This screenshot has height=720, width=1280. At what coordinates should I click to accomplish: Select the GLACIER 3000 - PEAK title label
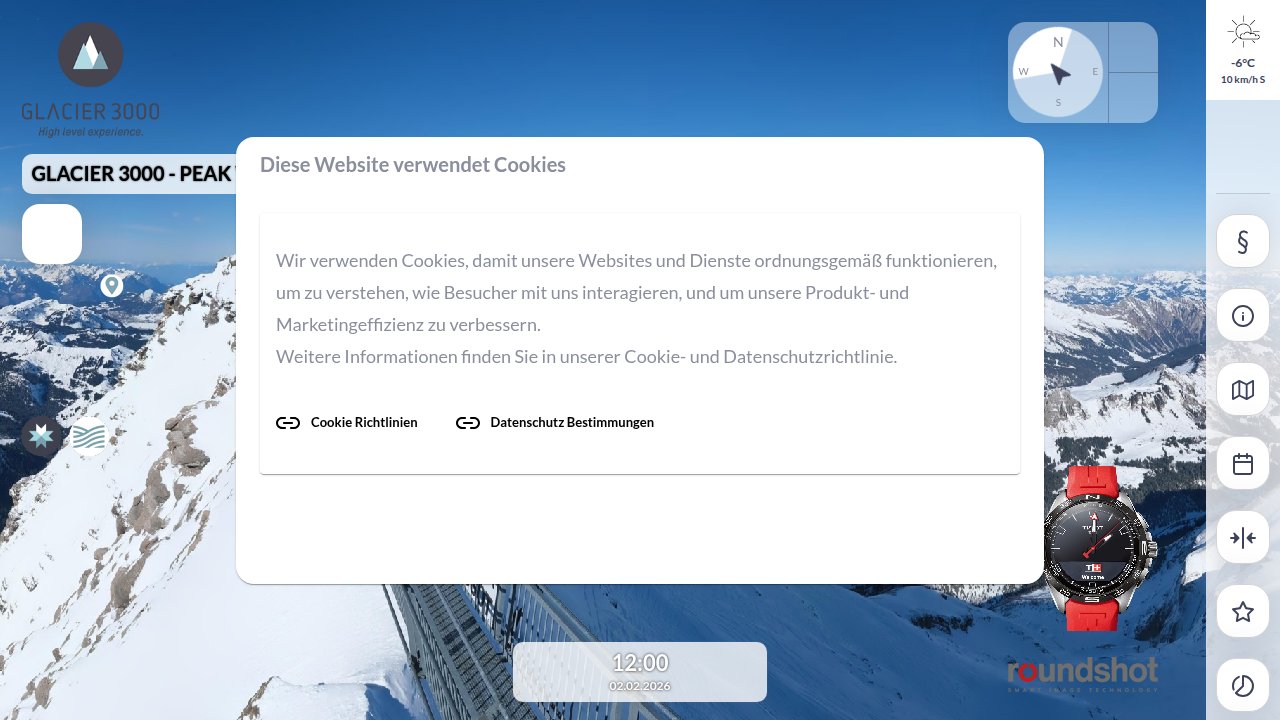coord(130,174)
